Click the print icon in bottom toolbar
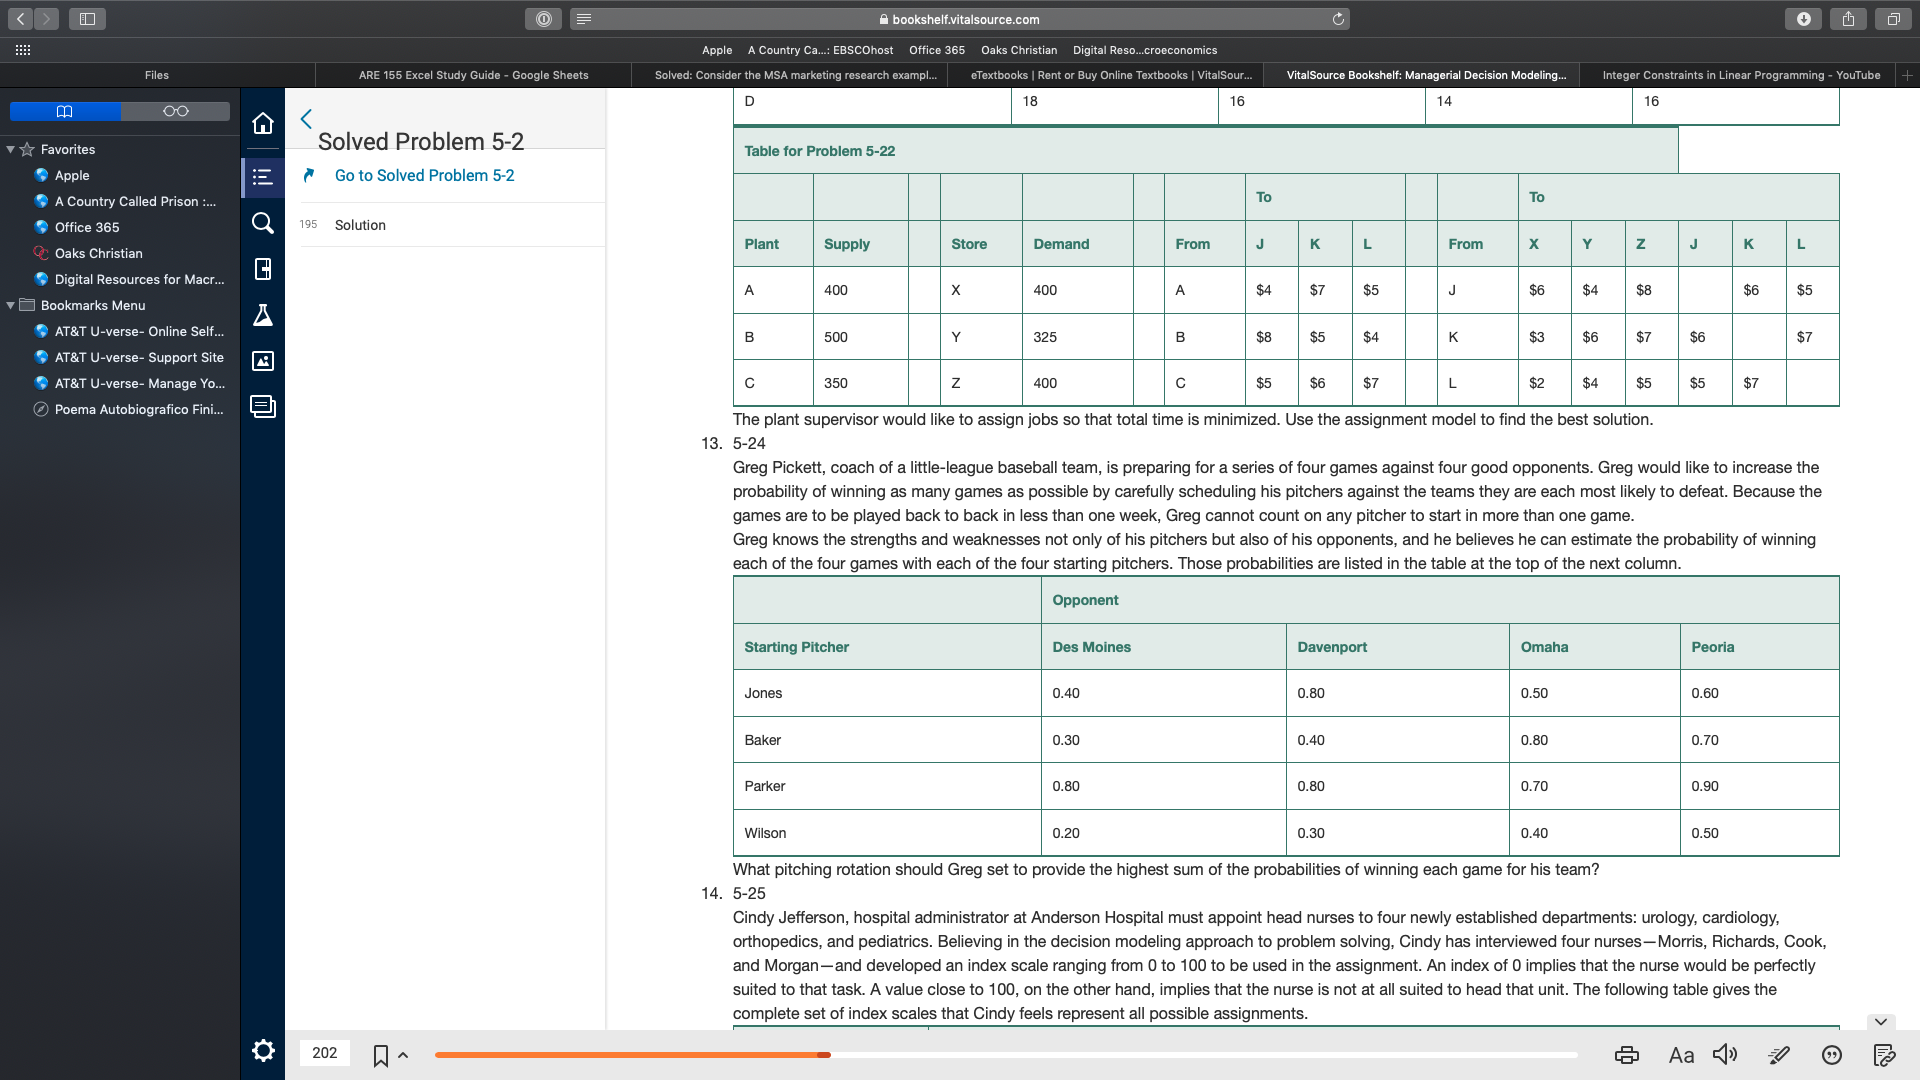 (1626, 1052)
